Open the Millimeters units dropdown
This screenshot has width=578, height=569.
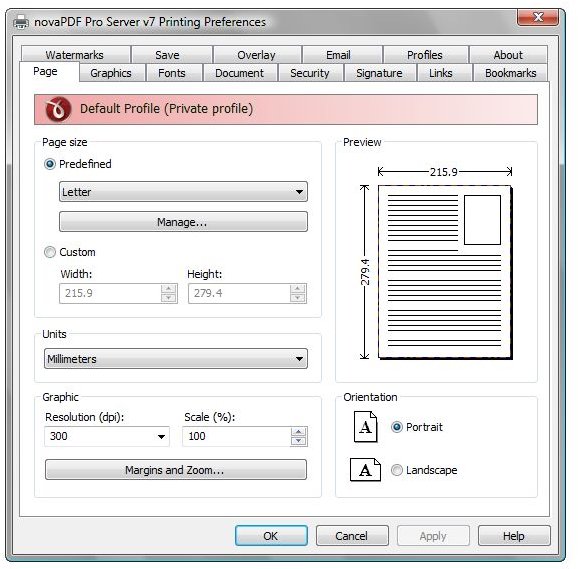click(x=176, y=359)
